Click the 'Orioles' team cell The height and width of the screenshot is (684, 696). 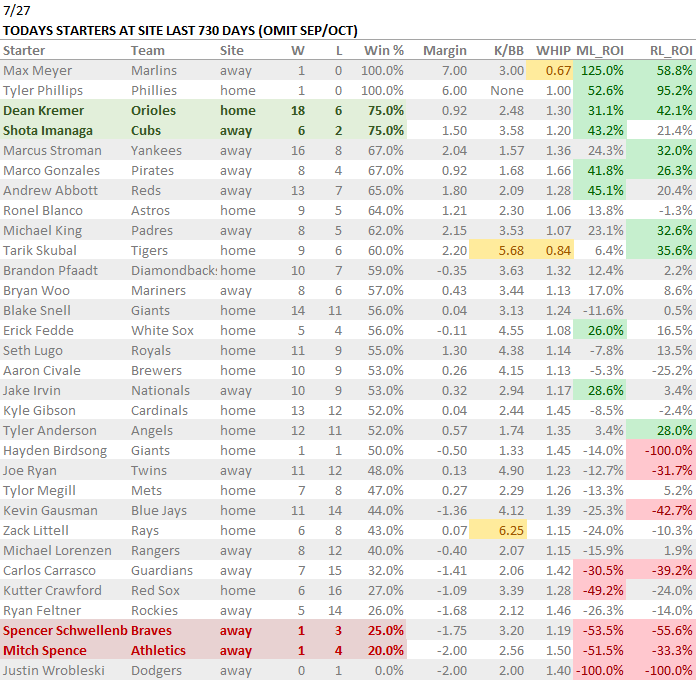(154, 111)
